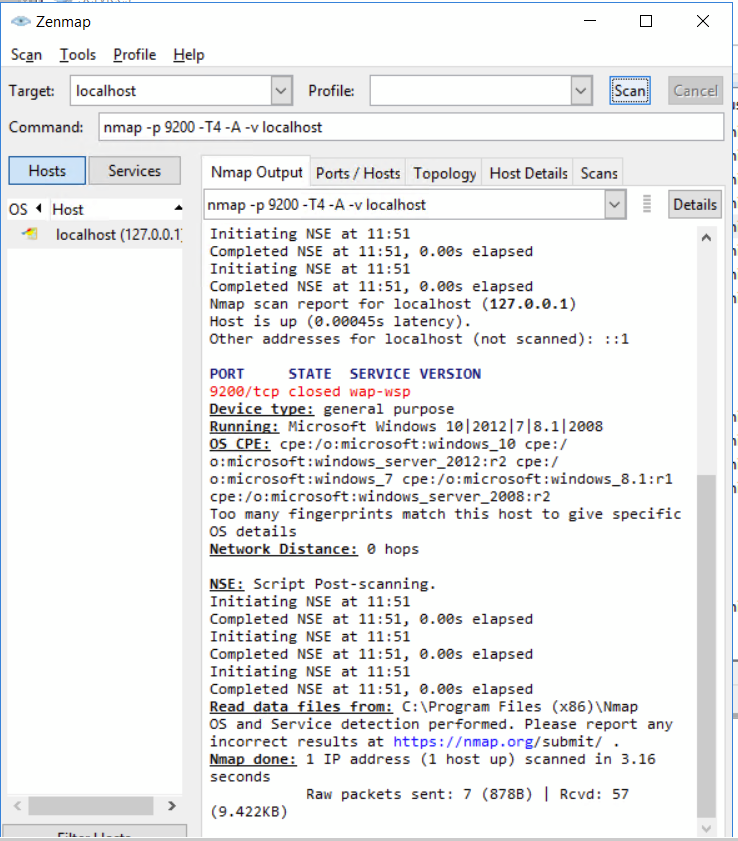Screen dimensions: 738x841
Task: Click the host list horizontal scrollbar thumb
Action: tap(91, 806)
